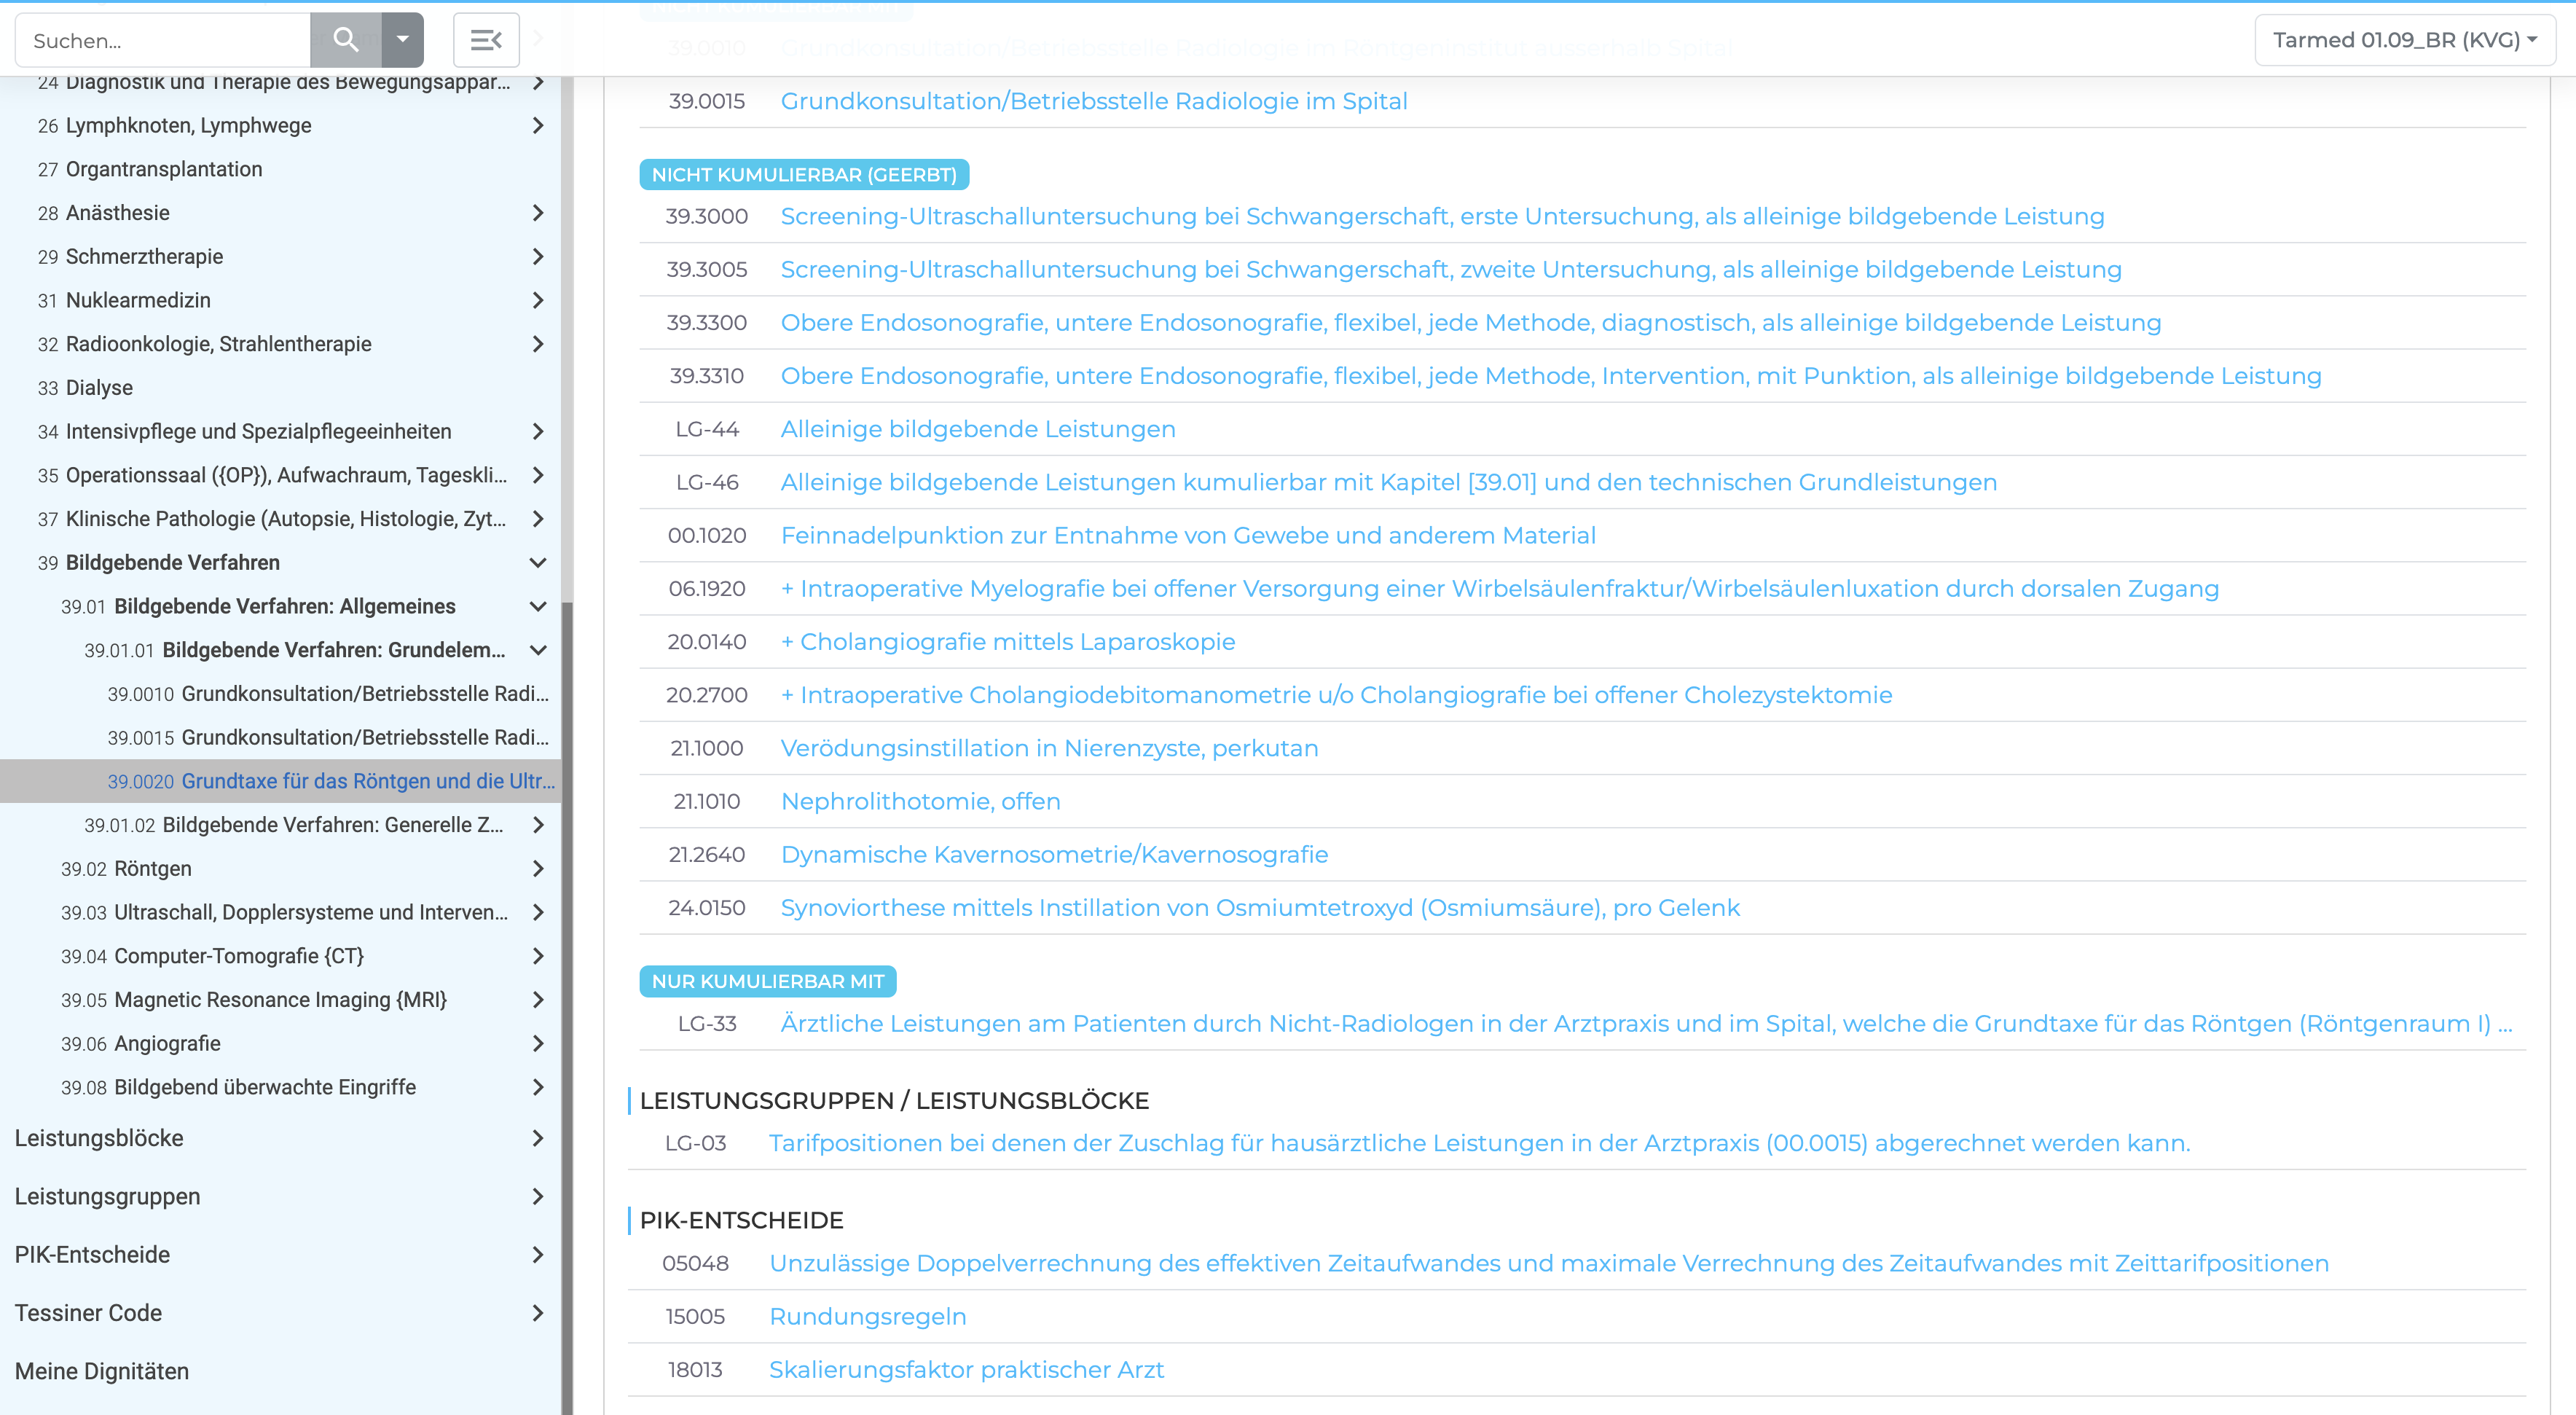Open LG-46 kumulierbar mit Kapitel 39.01 link
This screenshot has width=2576, height=1415.
tap(1389, 482)
